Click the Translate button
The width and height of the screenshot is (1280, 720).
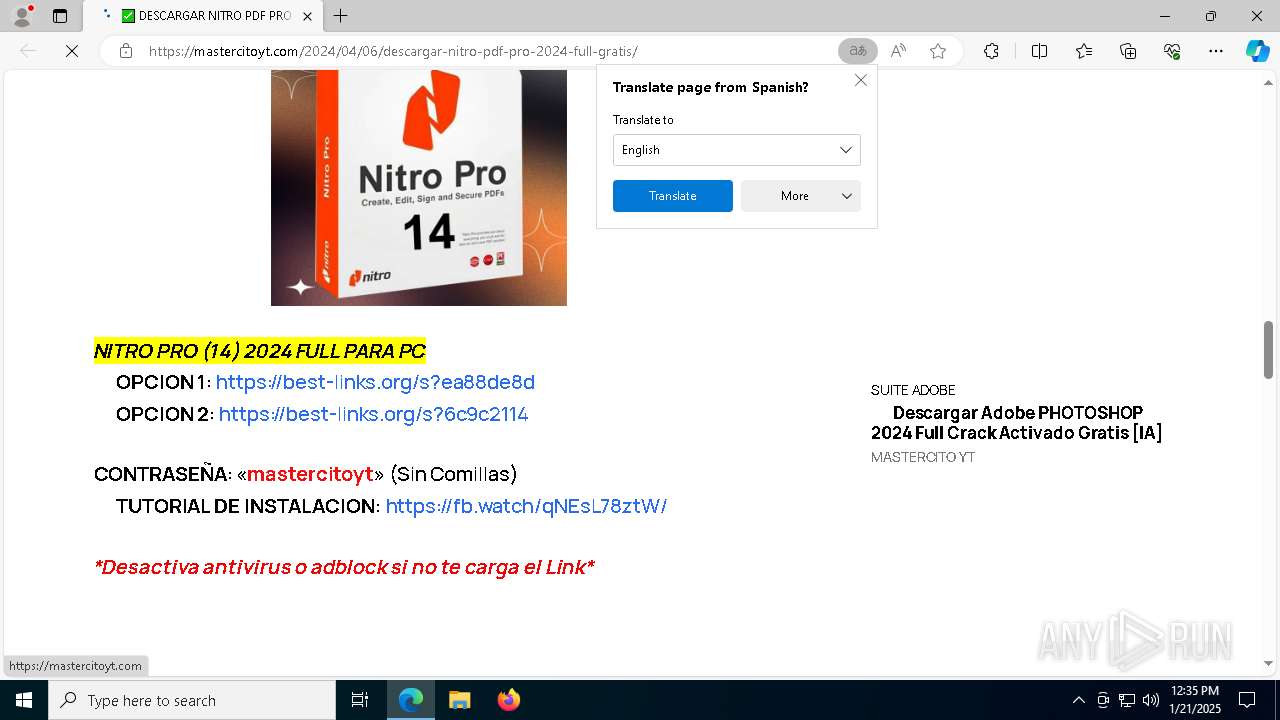672,196
